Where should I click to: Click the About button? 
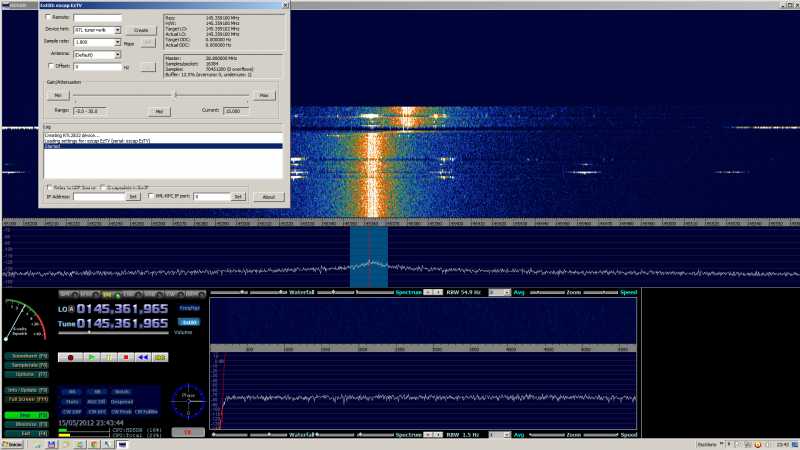tap(267, 197)
